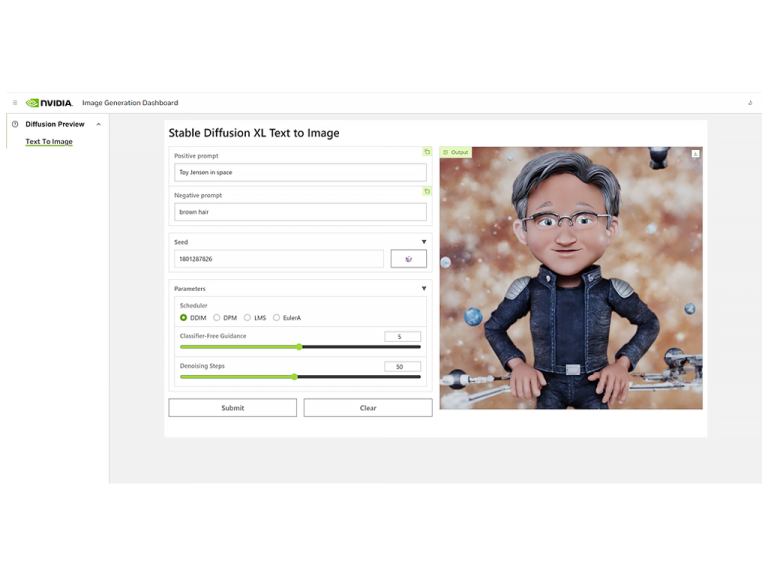Copy the Positive prompt text icon

427,152
